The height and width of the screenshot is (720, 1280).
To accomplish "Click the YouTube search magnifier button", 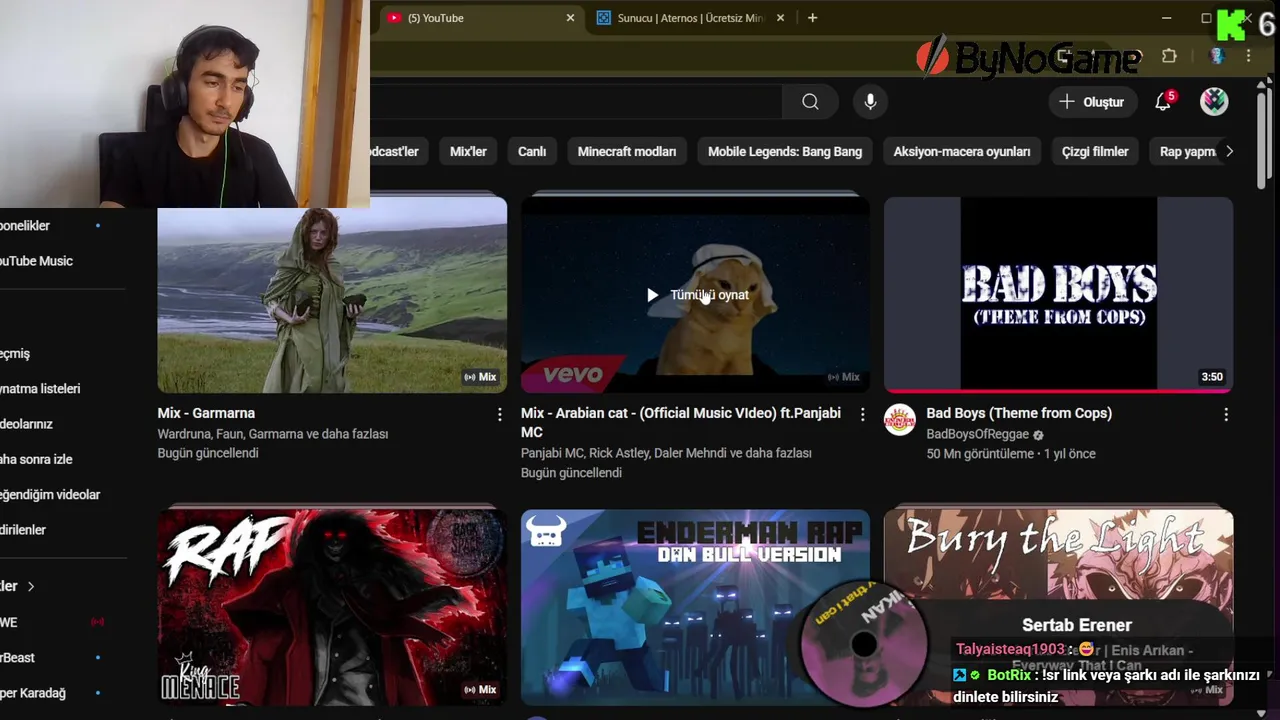I will [x=810, y=102].
